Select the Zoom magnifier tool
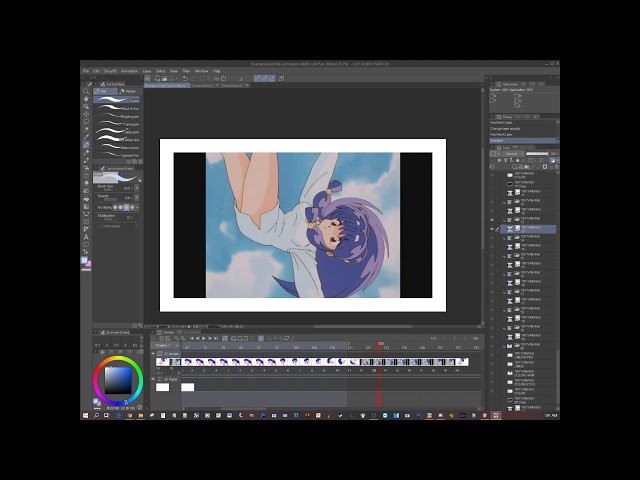This screenshot has width=640, height=480. tap(86, 91)
